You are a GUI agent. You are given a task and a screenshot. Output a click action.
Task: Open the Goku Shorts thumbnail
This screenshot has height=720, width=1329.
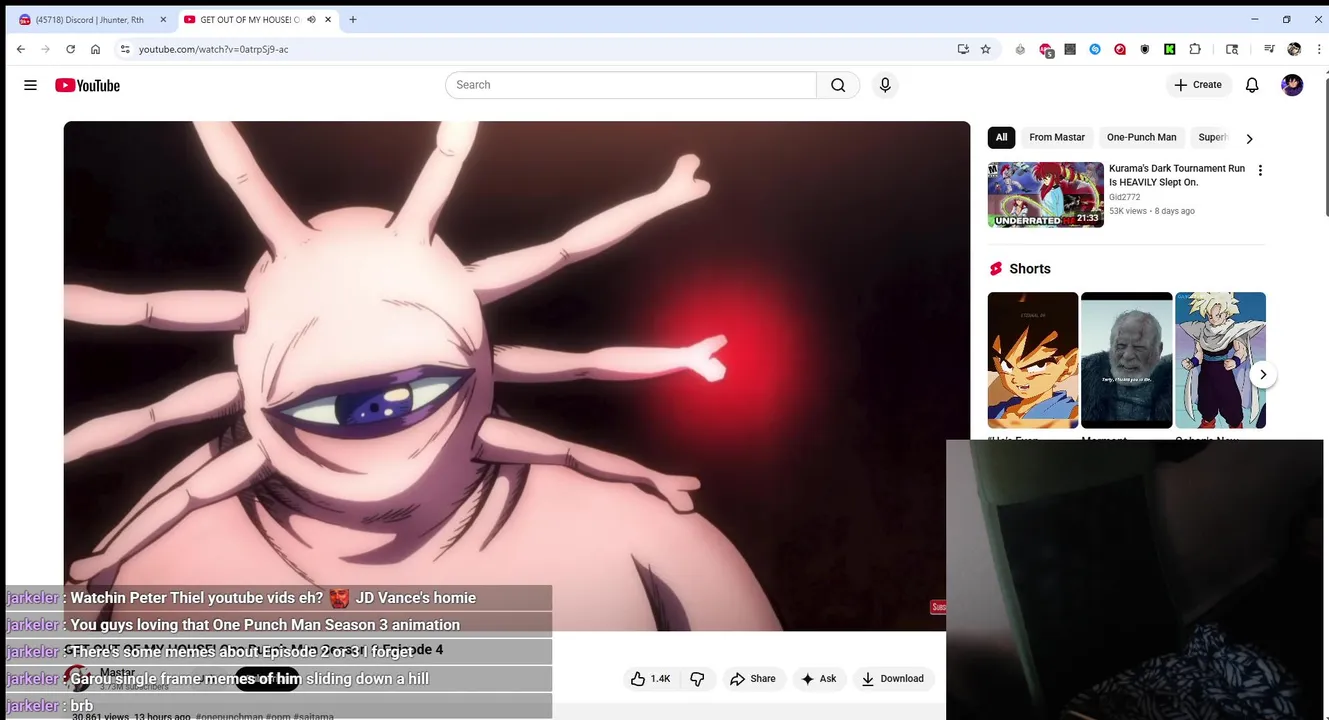click(x=1033, y=360)
